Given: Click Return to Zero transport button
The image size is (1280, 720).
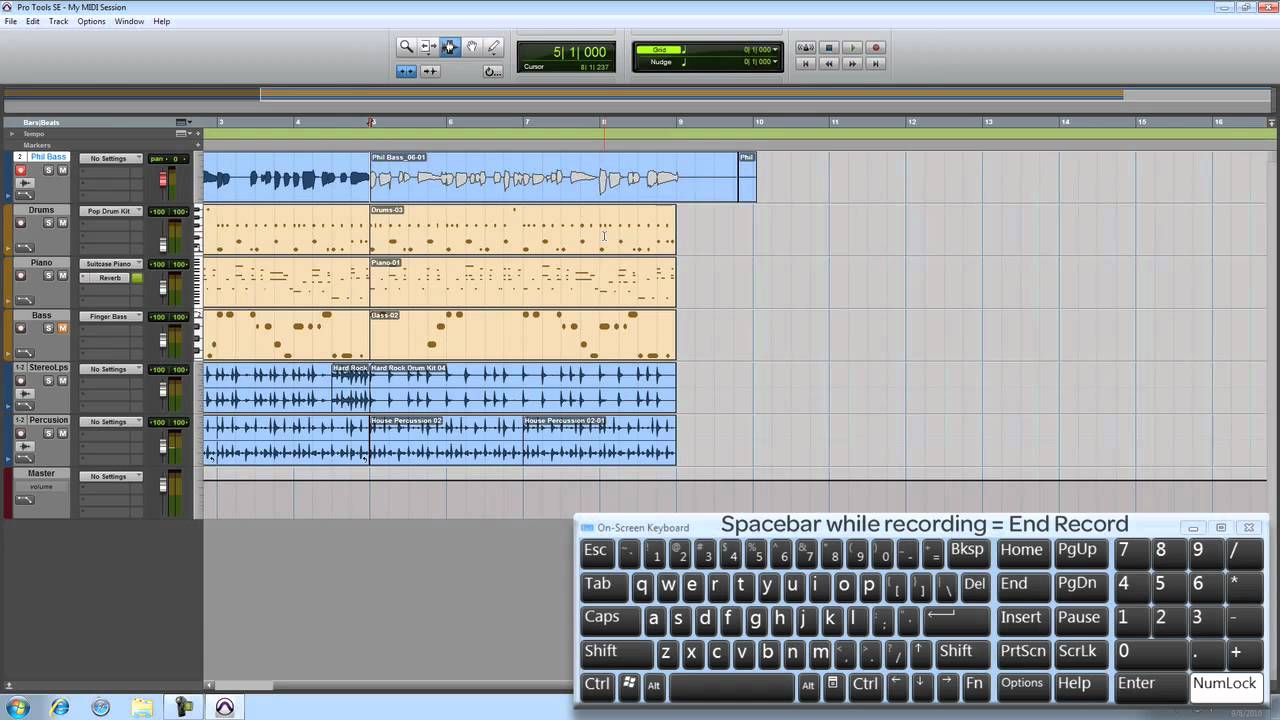Looking at the screenshot, I should click(805, 63).
